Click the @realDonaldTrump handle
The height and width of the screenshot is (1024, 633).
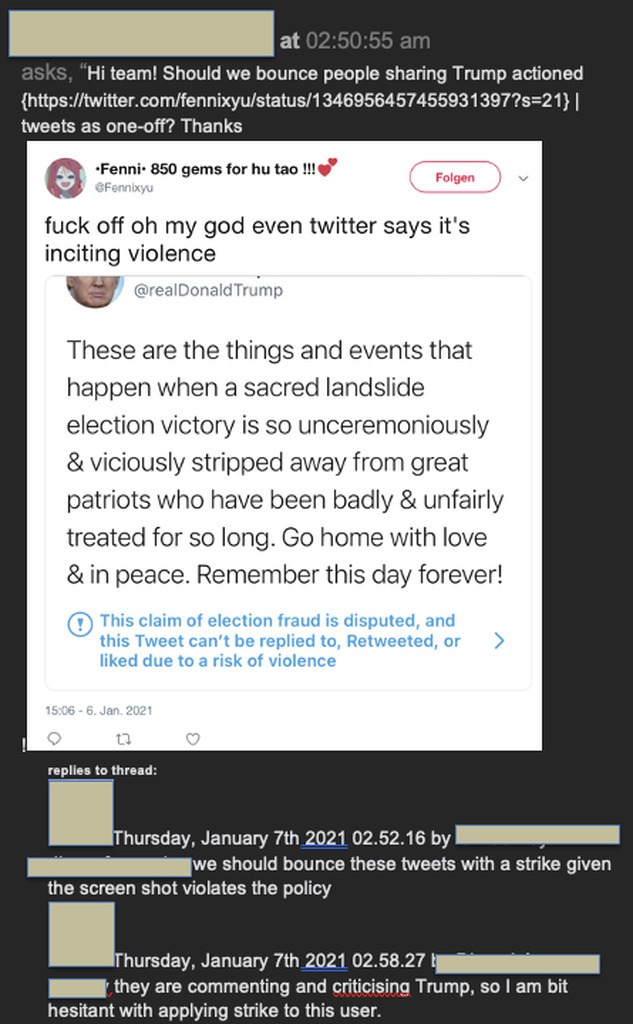(208, 290)
